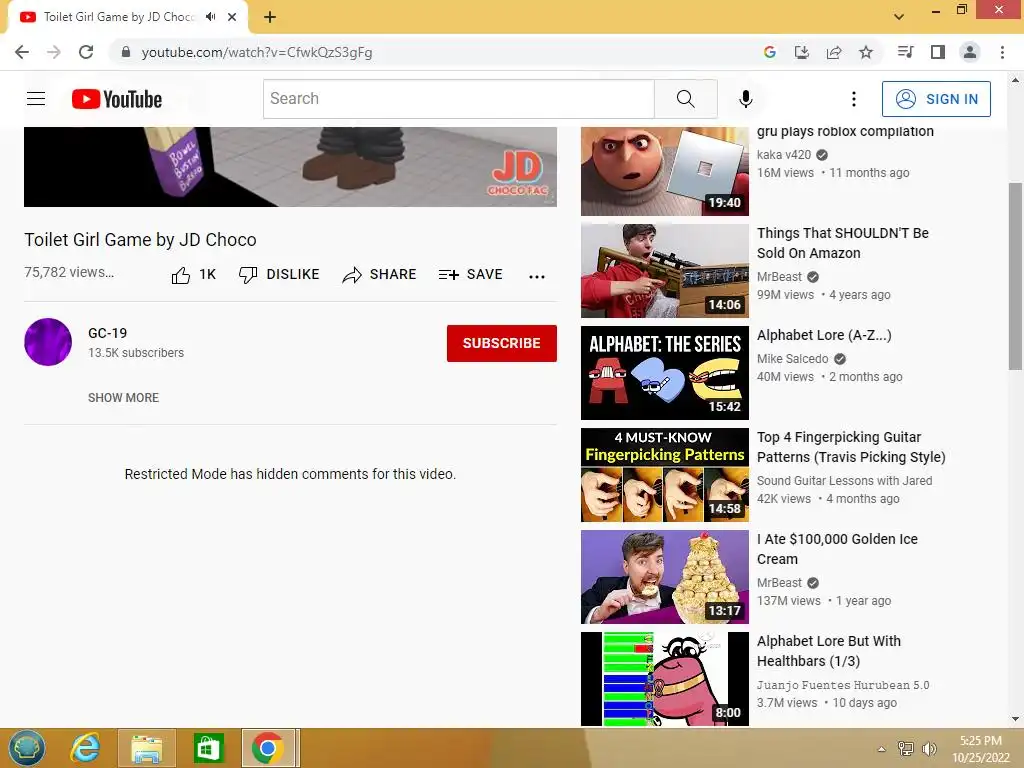The image size is (1024, 768).
Task: Open Top 4 Fingerpicking Guitar Patterns title
Action: click(x=851, y=447)
